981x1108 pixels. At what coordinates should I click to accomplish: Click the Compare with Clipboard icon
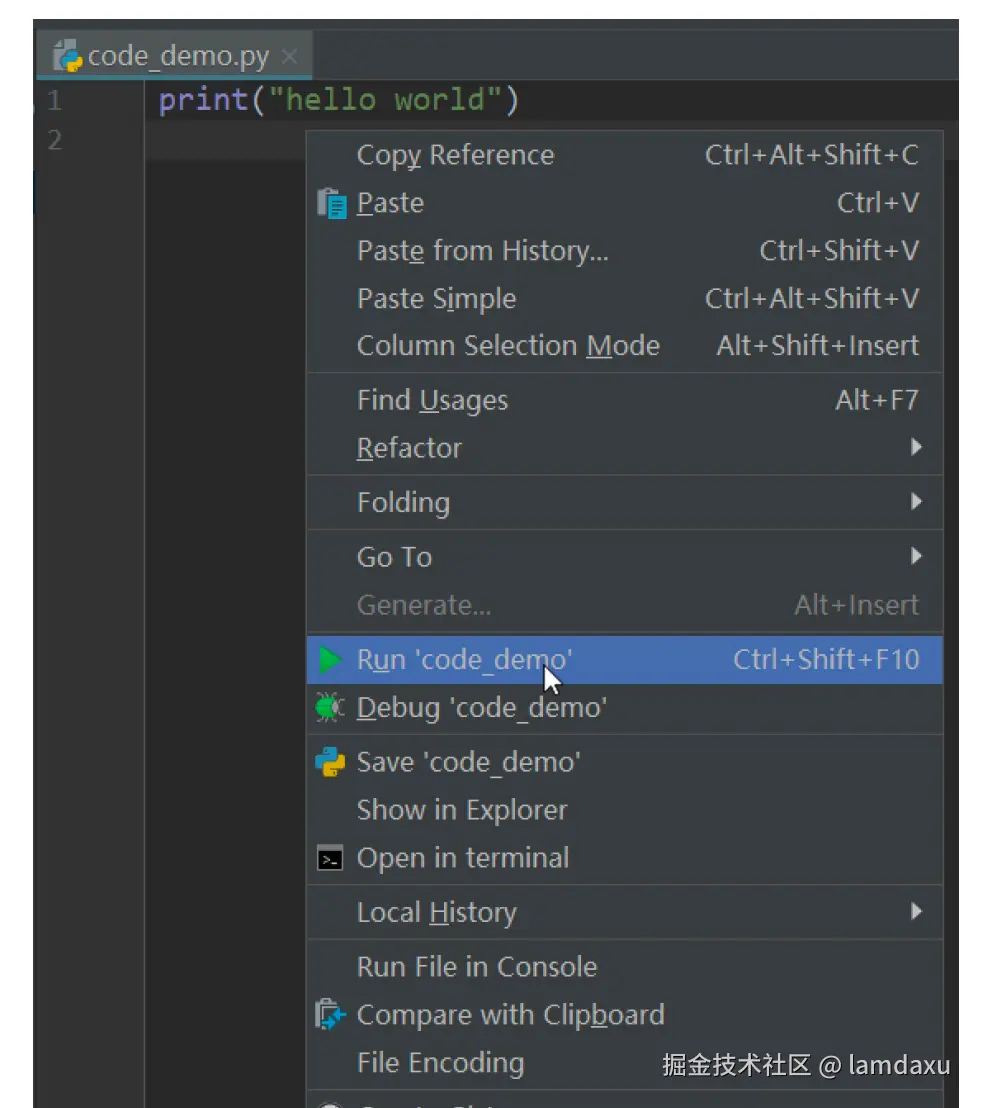[330, 1015]
